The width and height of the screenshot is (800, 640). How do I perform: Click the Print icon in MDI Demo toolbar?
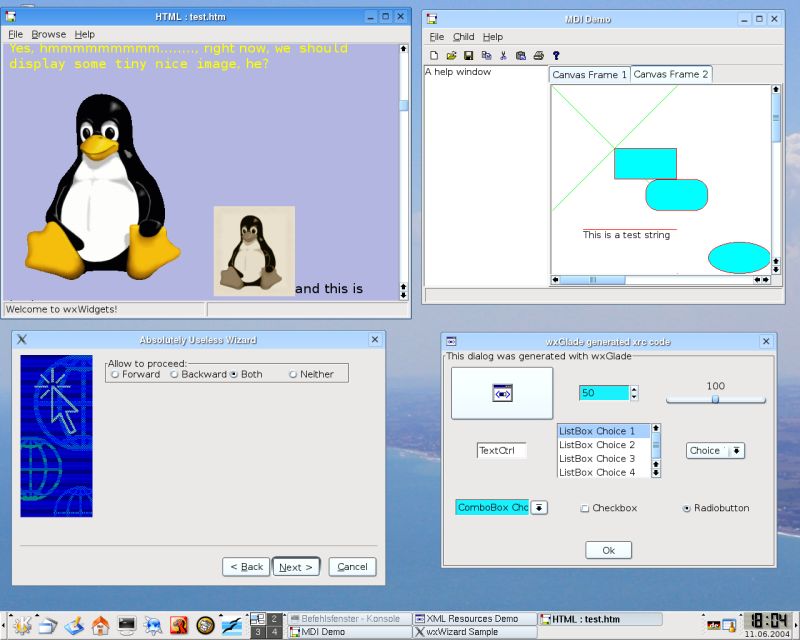pyautogui.click(x=539, y=56)
